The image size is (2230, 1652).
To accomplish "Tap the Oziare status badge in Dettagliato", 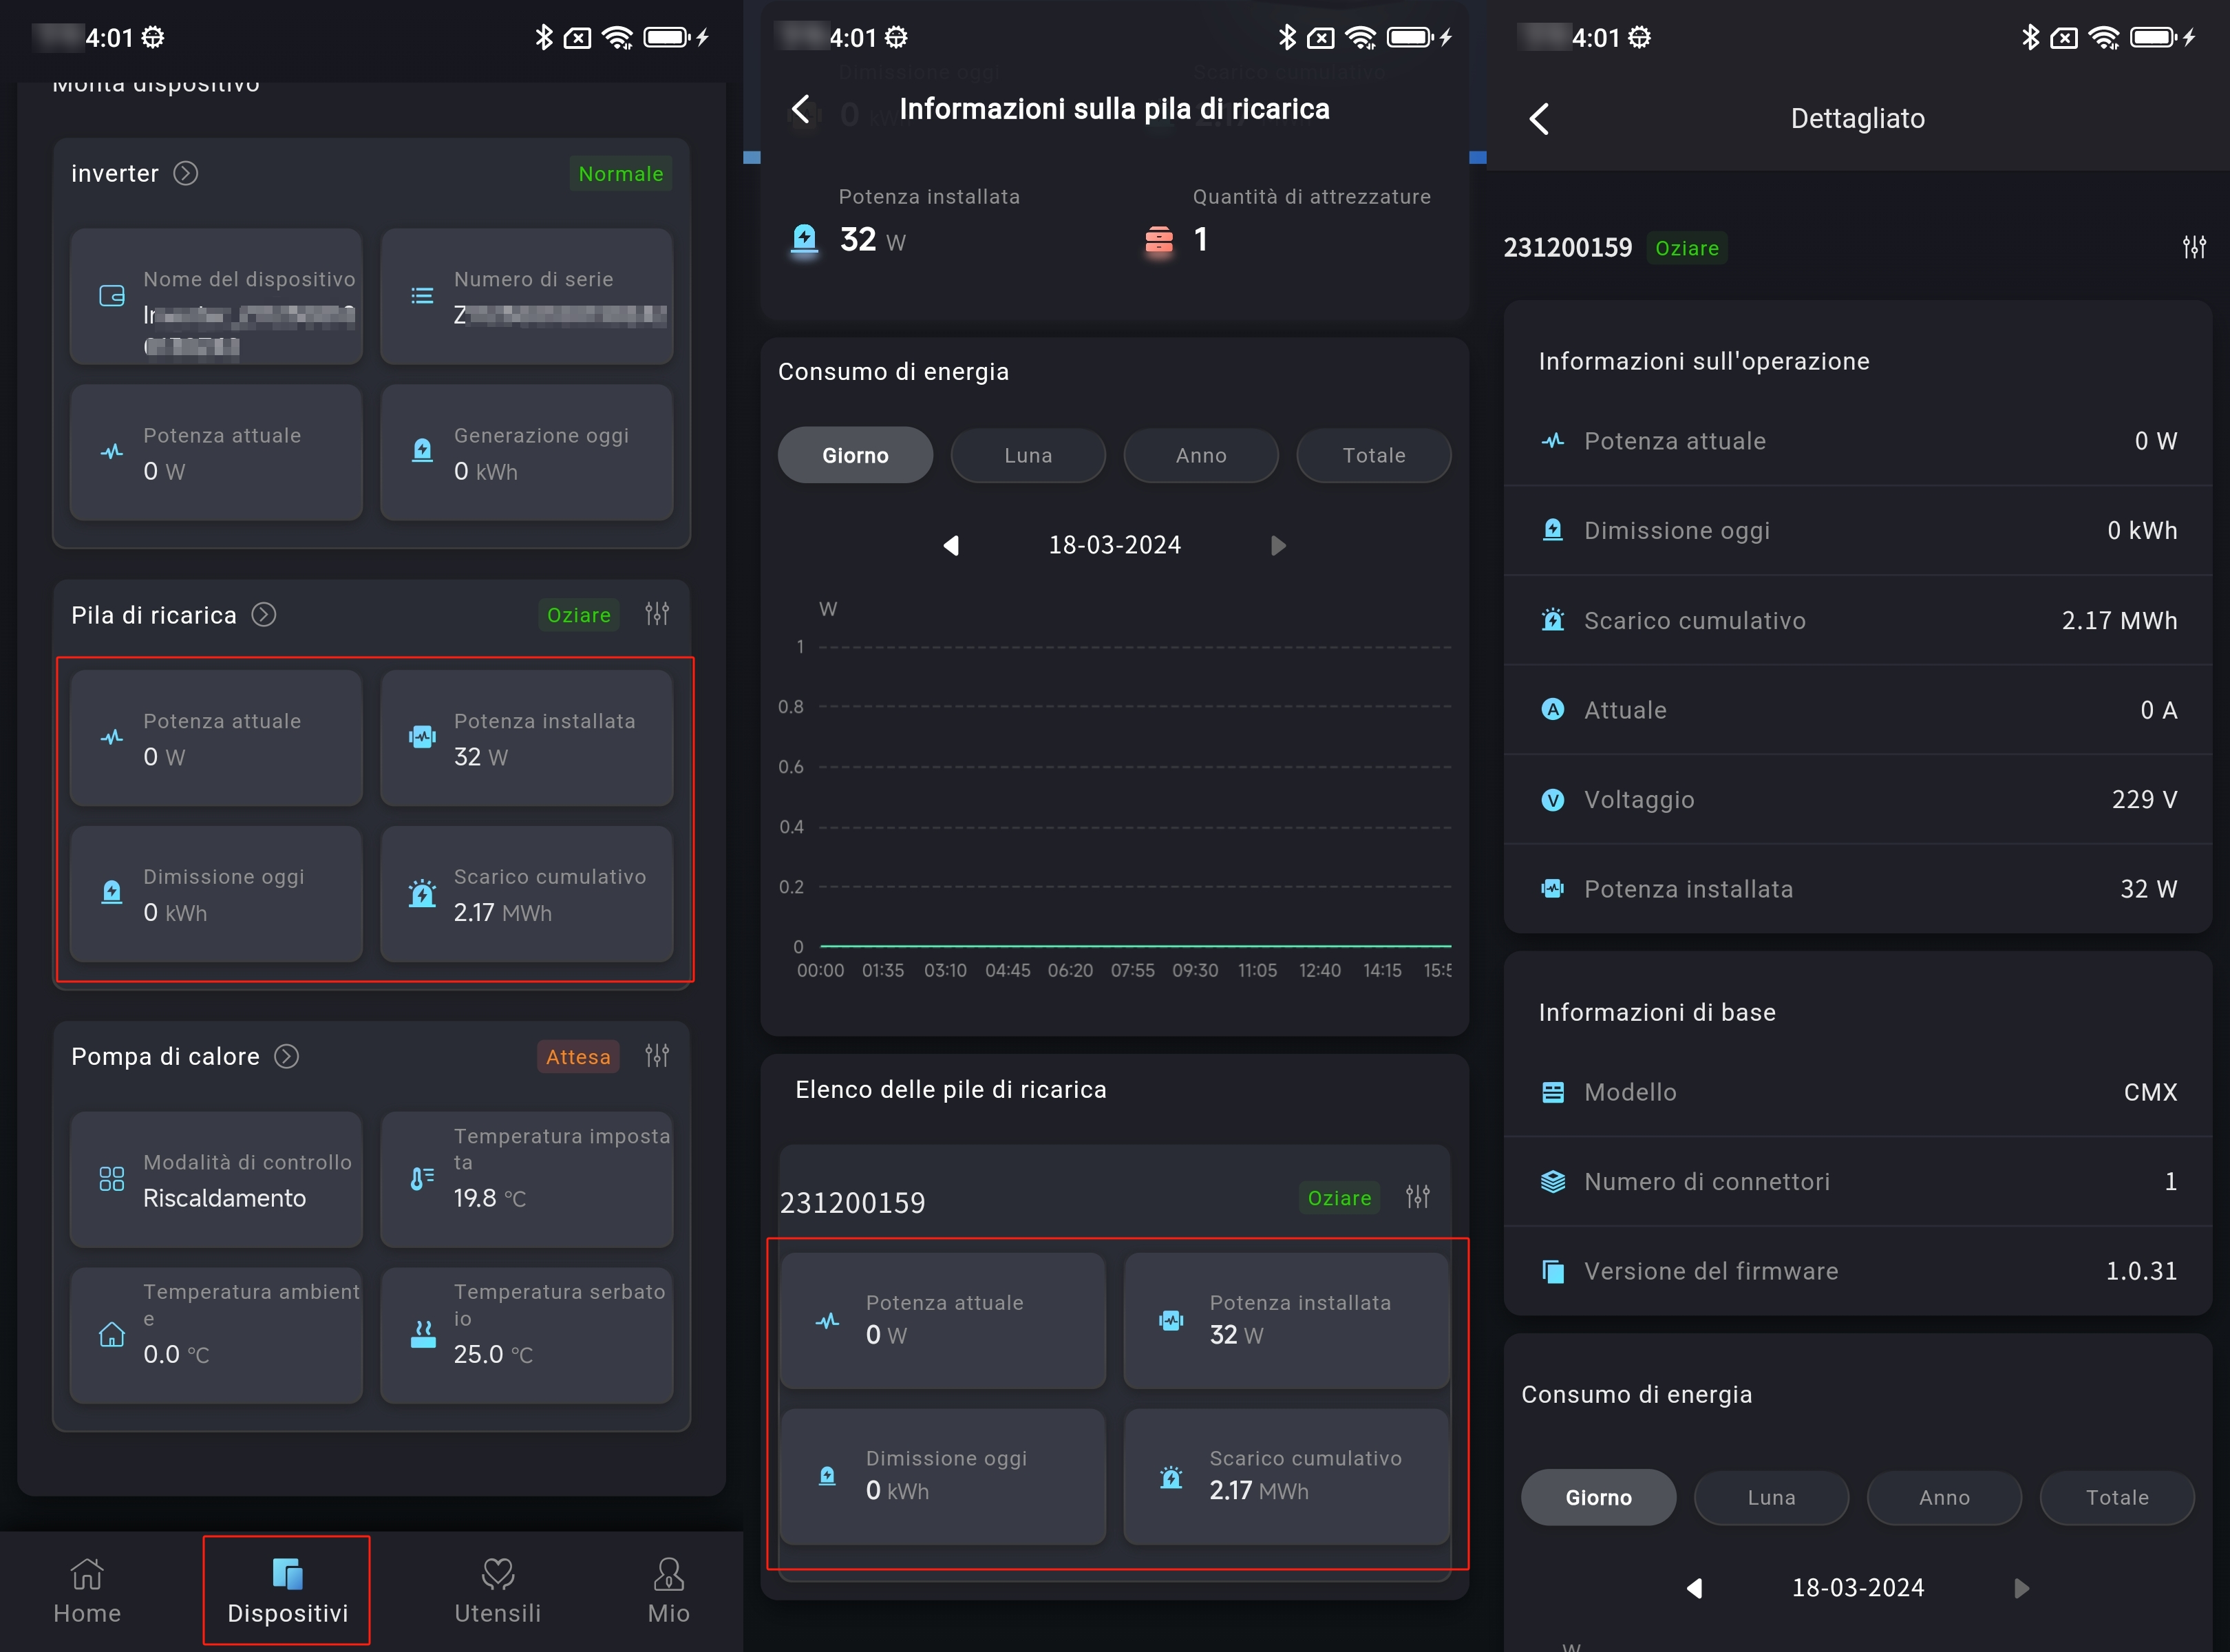I will [x=1686, y=248].
